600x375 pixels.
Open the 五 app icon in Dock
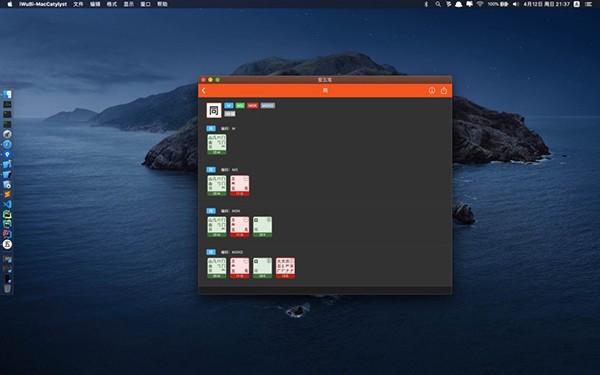(x=7, y=244)
